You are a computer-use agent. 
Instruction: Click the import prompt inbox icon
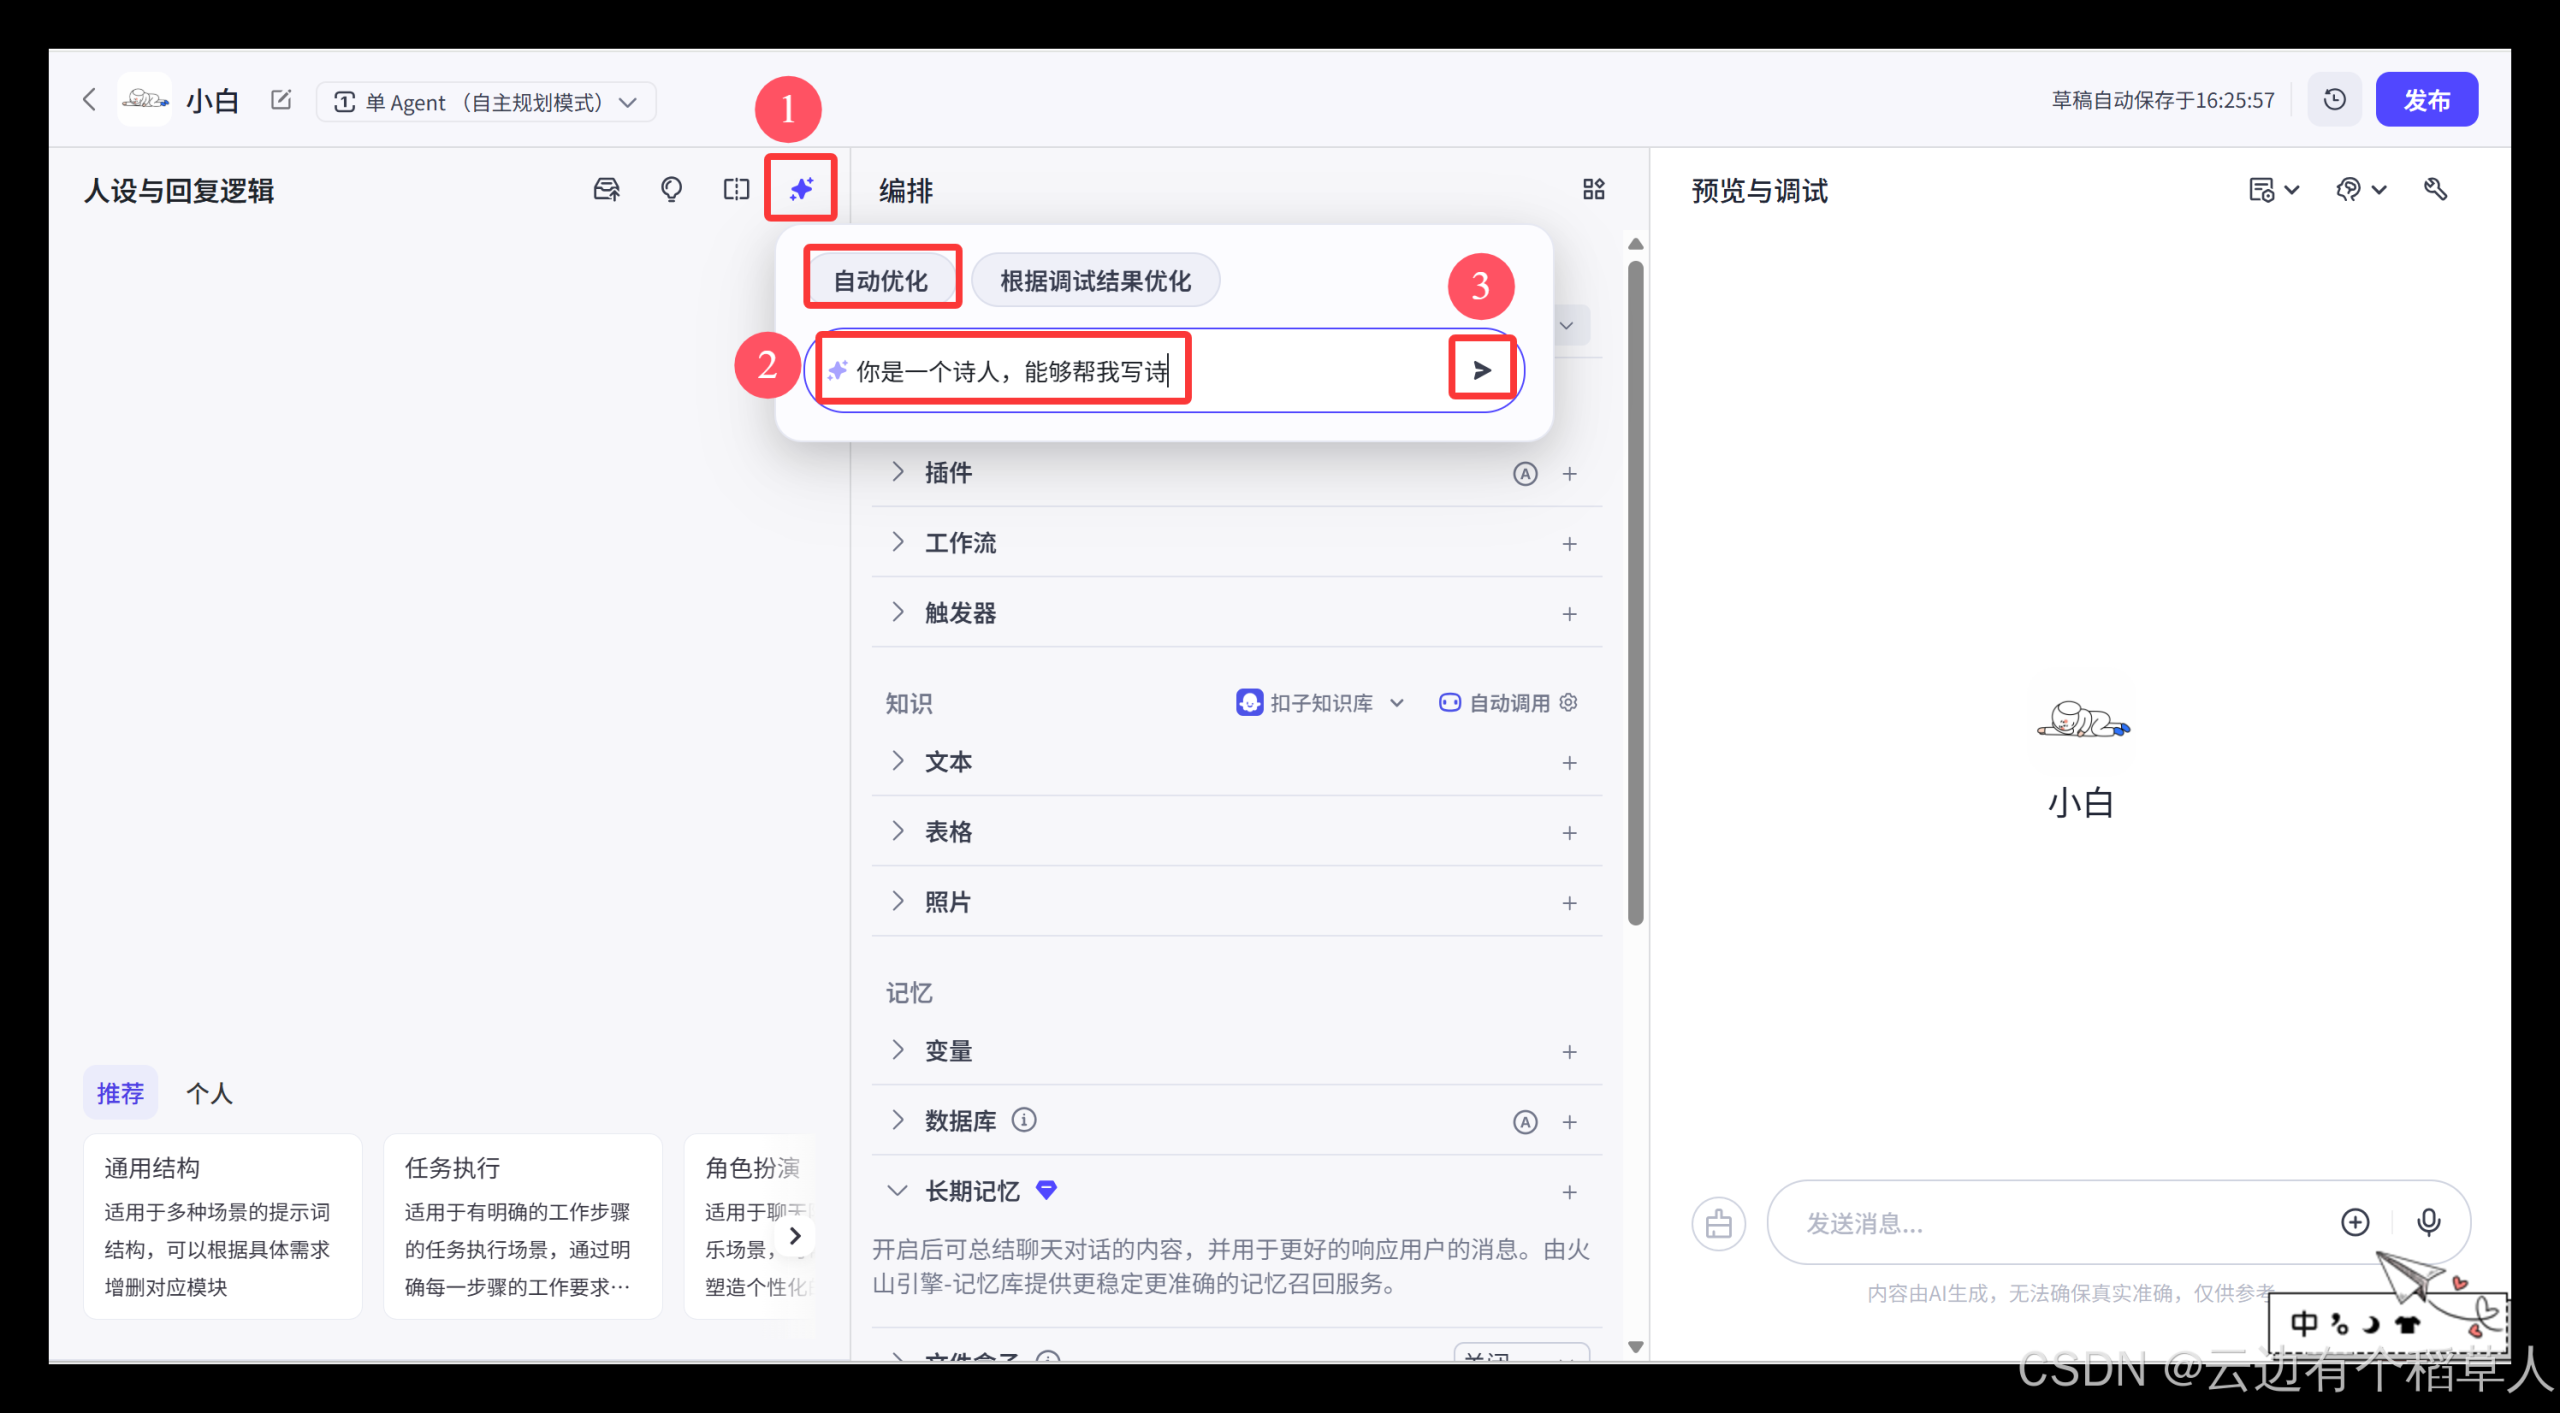click(606, 189)
